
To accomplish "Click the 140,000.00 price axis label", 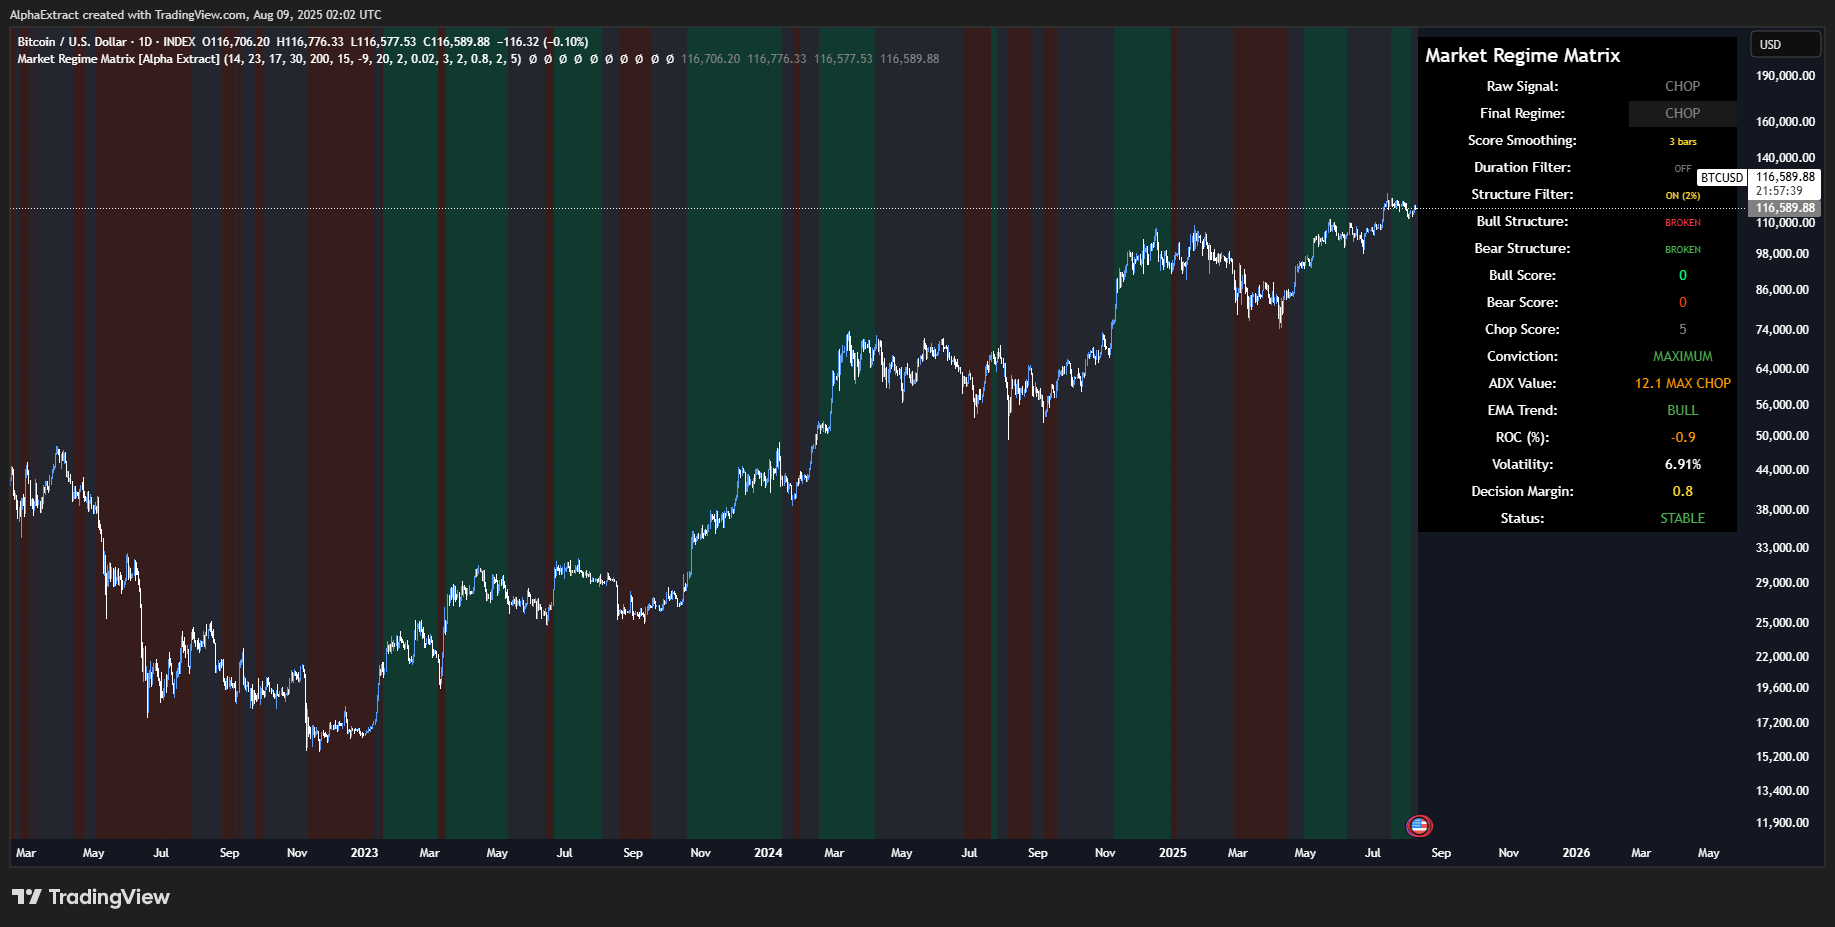I will (1785, 158).
